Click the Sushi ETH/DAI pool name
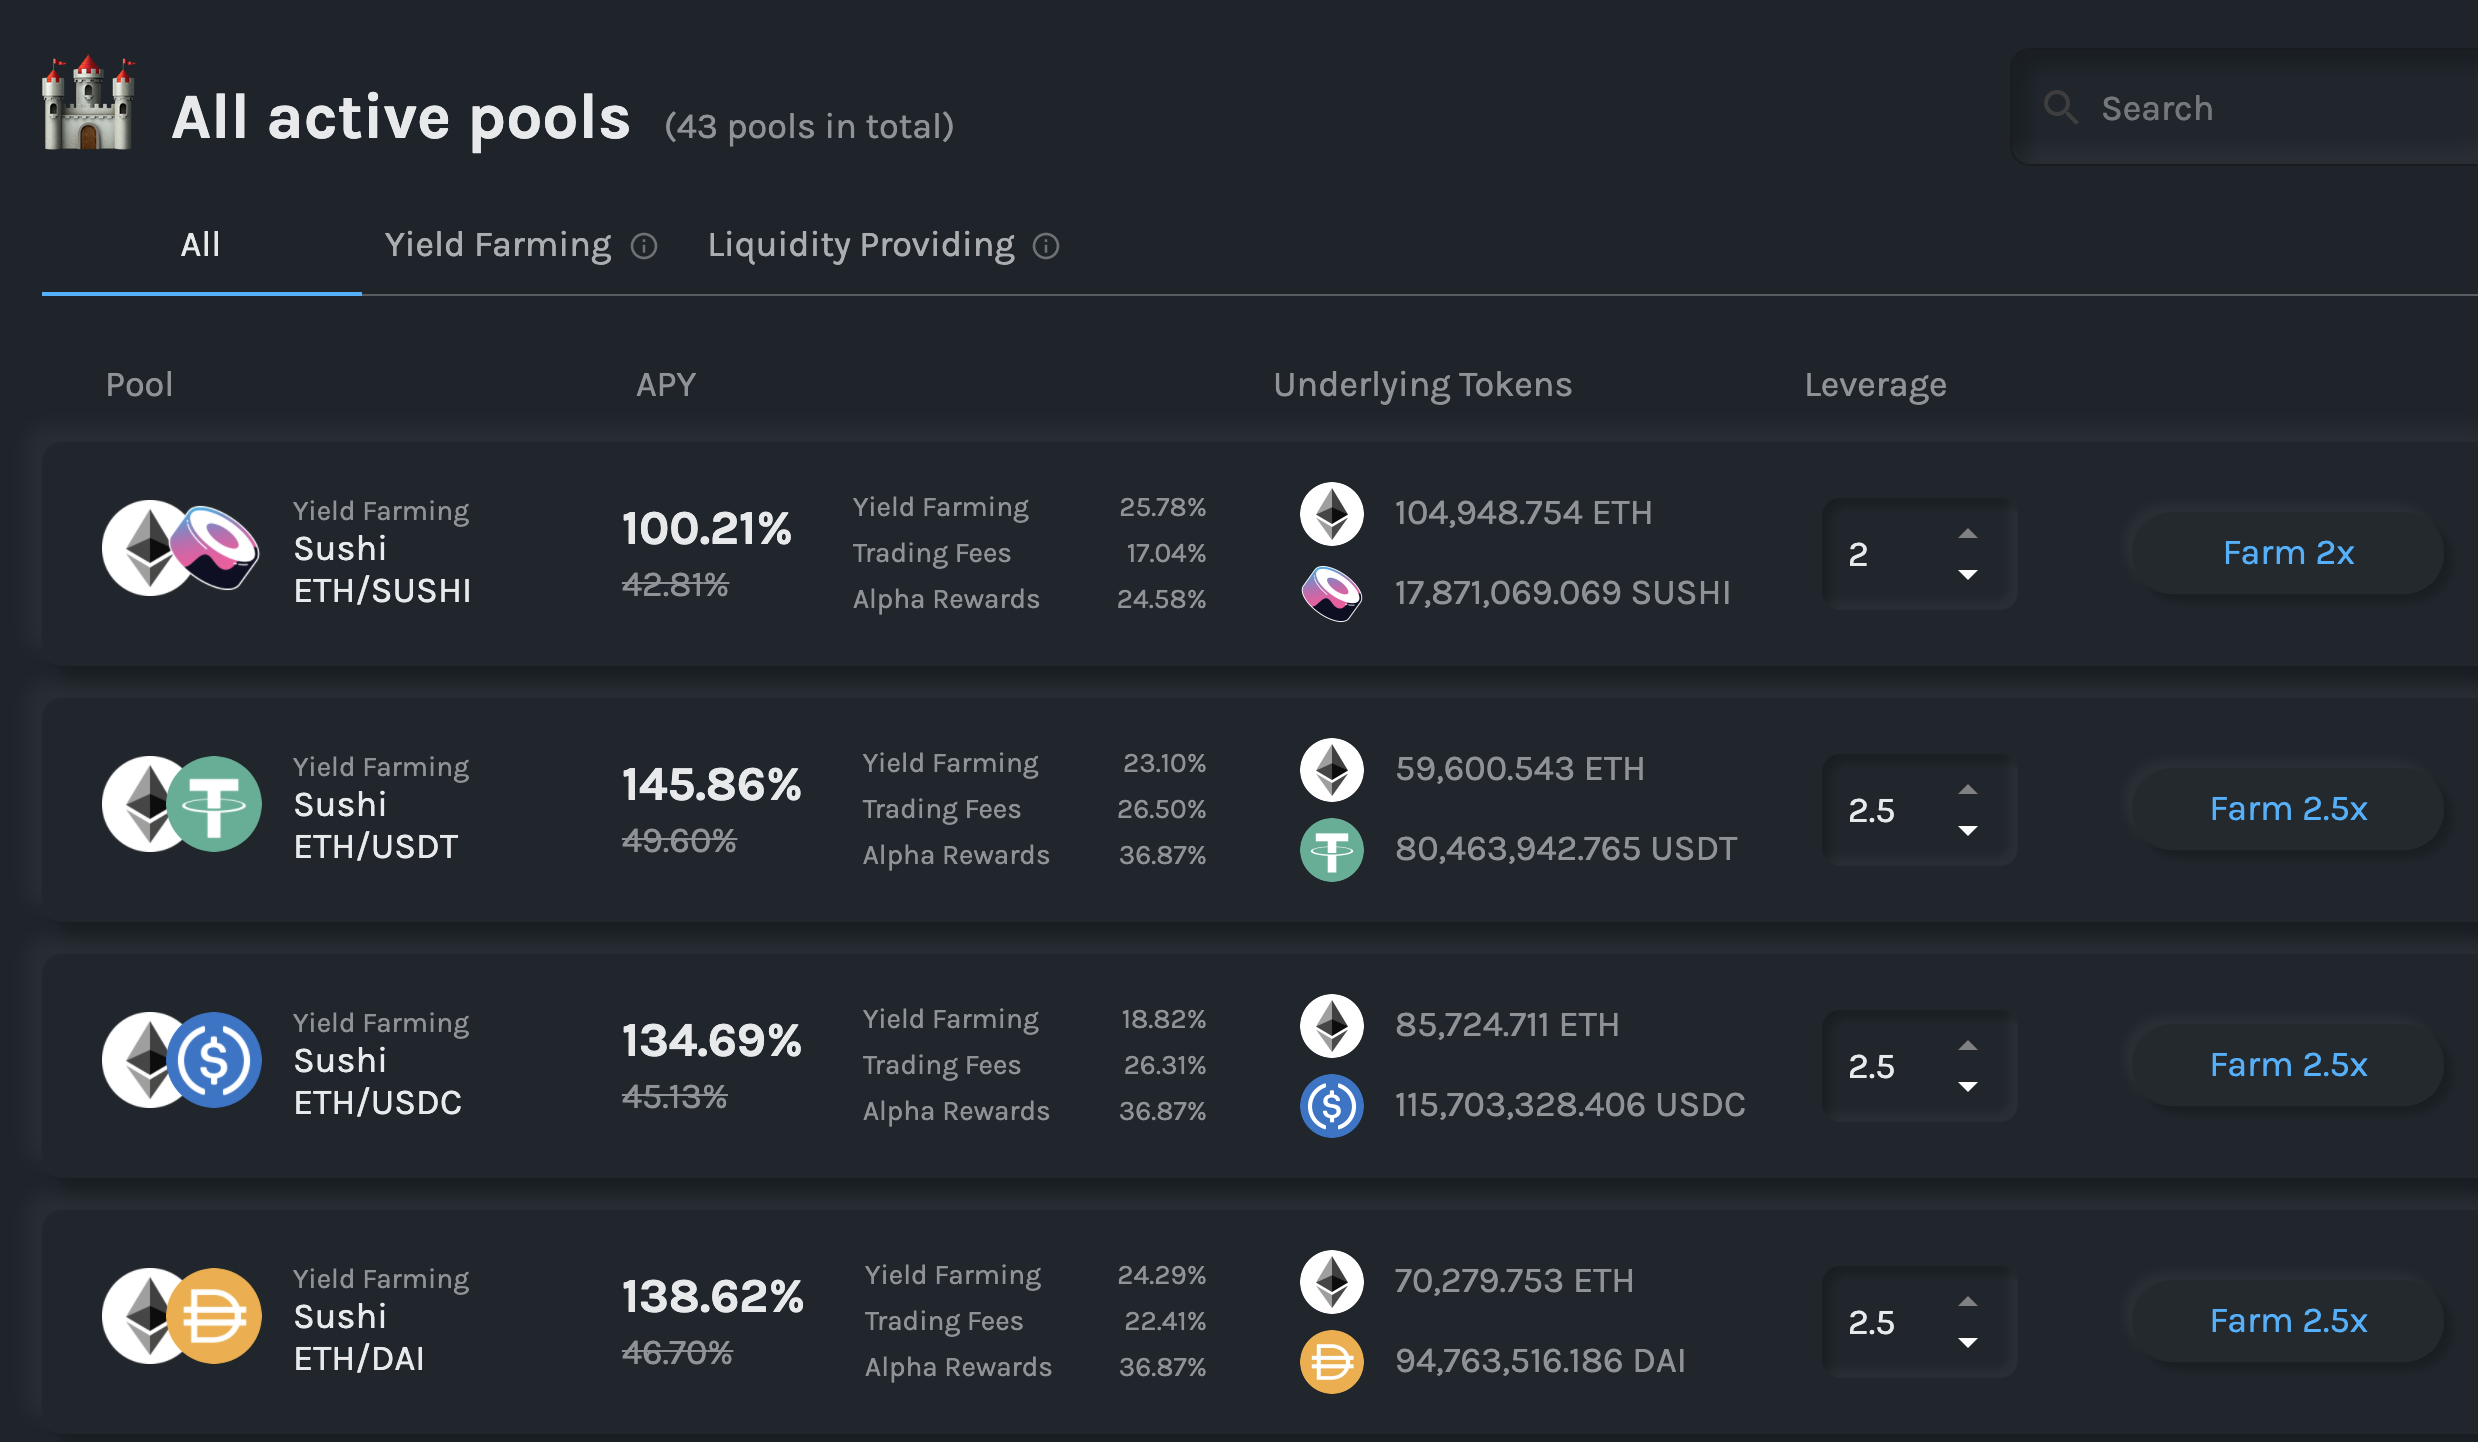This screenshot has width=2478, height=1442. [359, 1337]
